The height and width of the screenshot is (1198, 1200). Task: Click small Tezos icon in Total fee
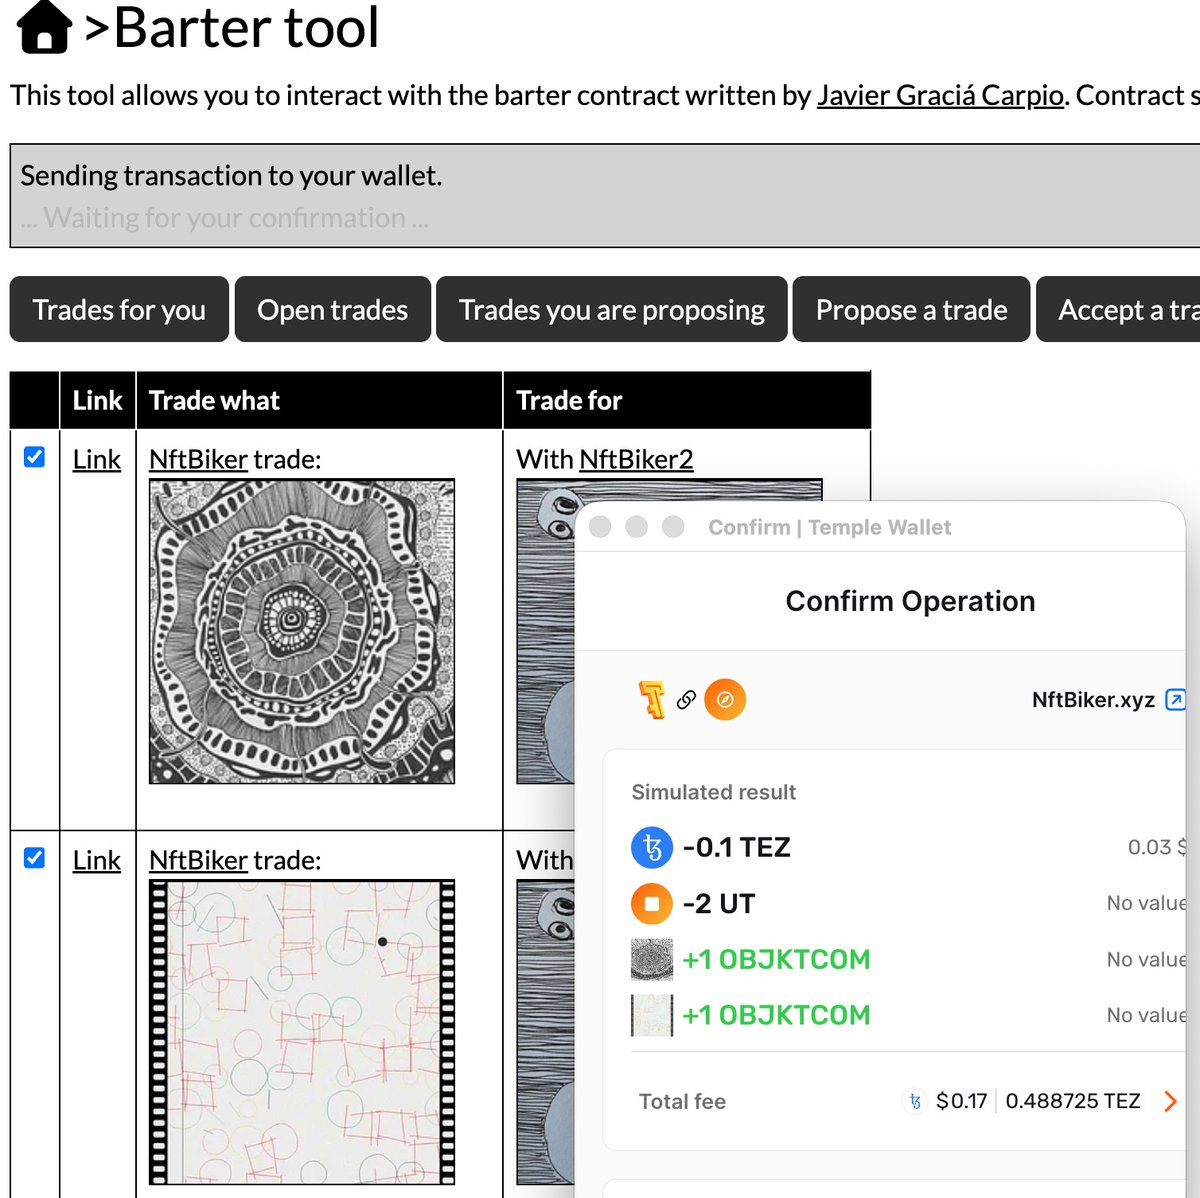915,1101
